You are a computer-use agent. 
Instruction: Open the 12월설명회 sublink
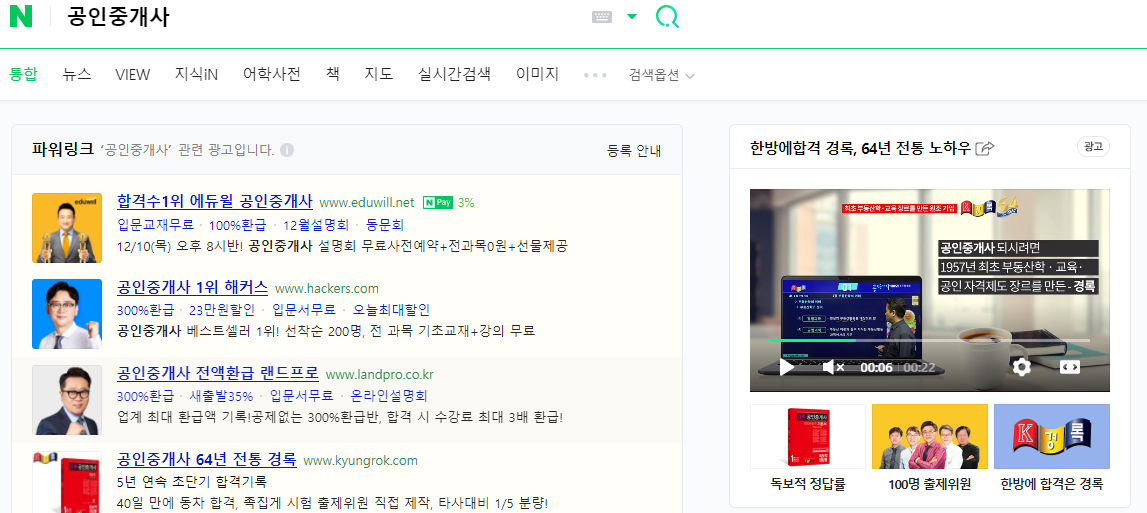click(x=315, y=225)
